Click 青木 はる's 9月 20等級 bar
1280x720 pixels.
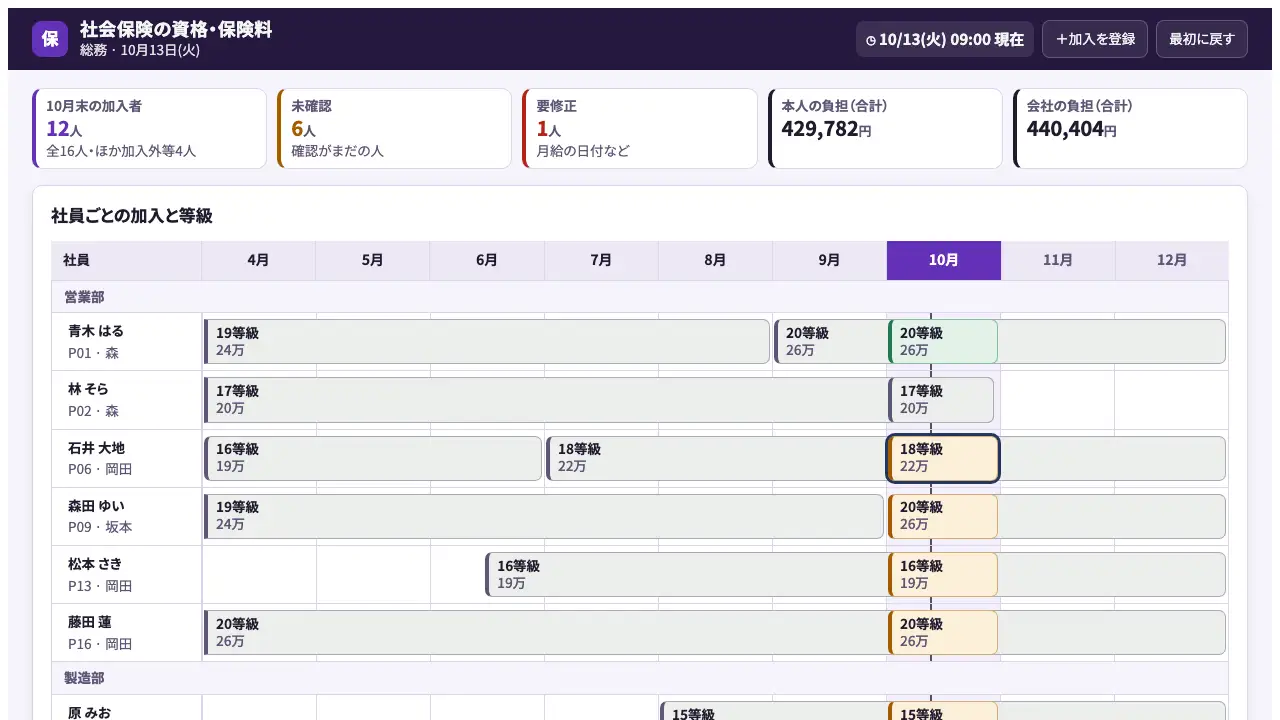click(830, 342)
